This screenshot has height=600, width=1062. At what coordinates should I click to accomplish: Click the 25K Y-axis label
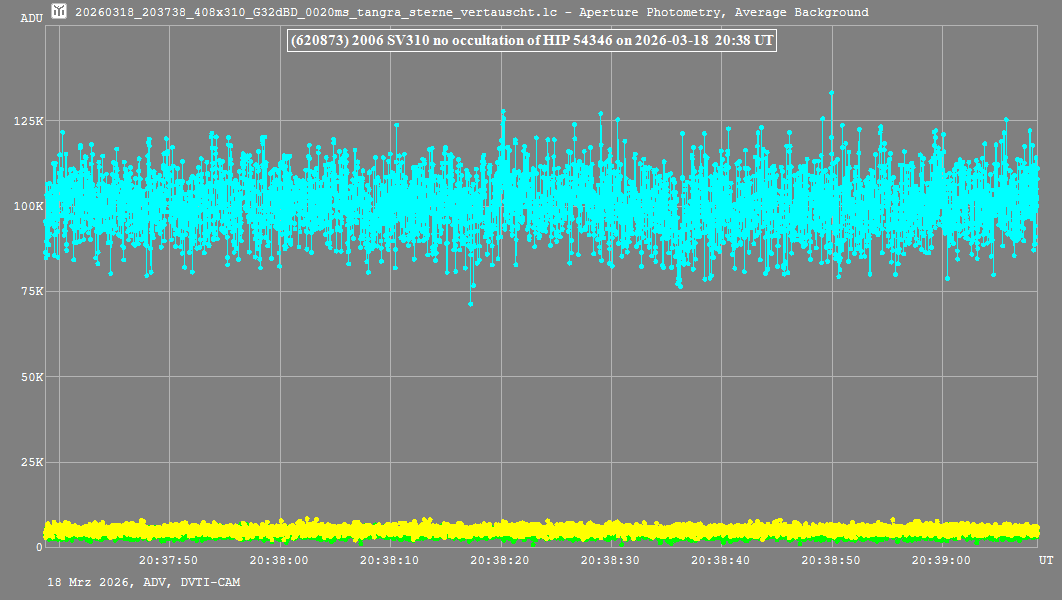[31, 463]
